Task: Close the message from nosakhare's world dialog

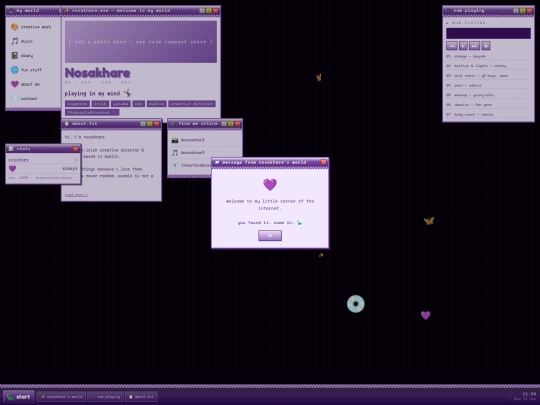Action: [x=323, y=162]
